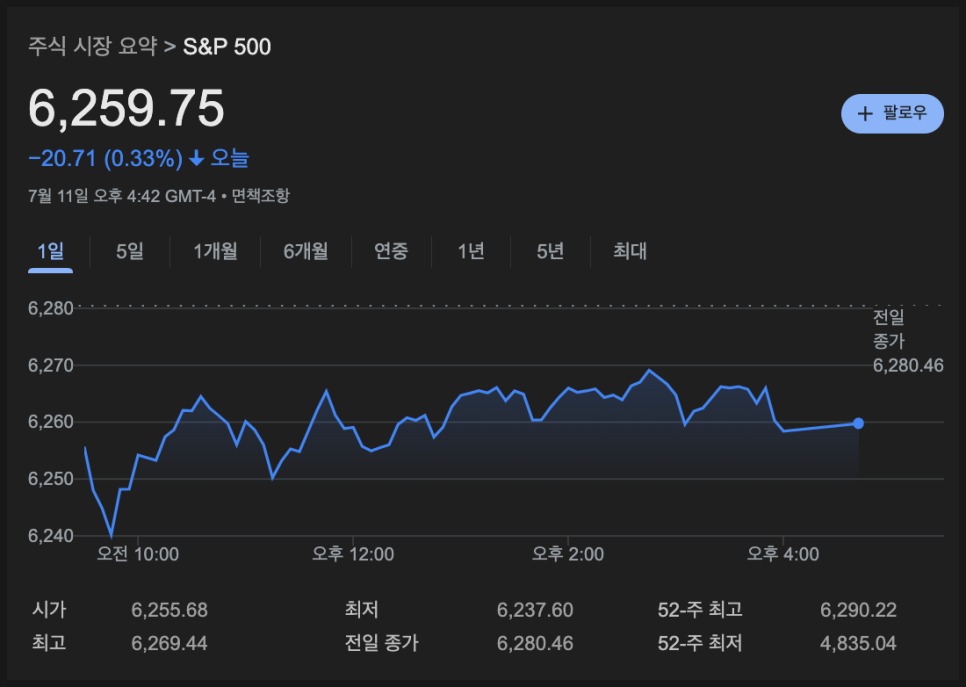Click the 6,240 y-axis label
966x687 pixels.
point(51,535)
